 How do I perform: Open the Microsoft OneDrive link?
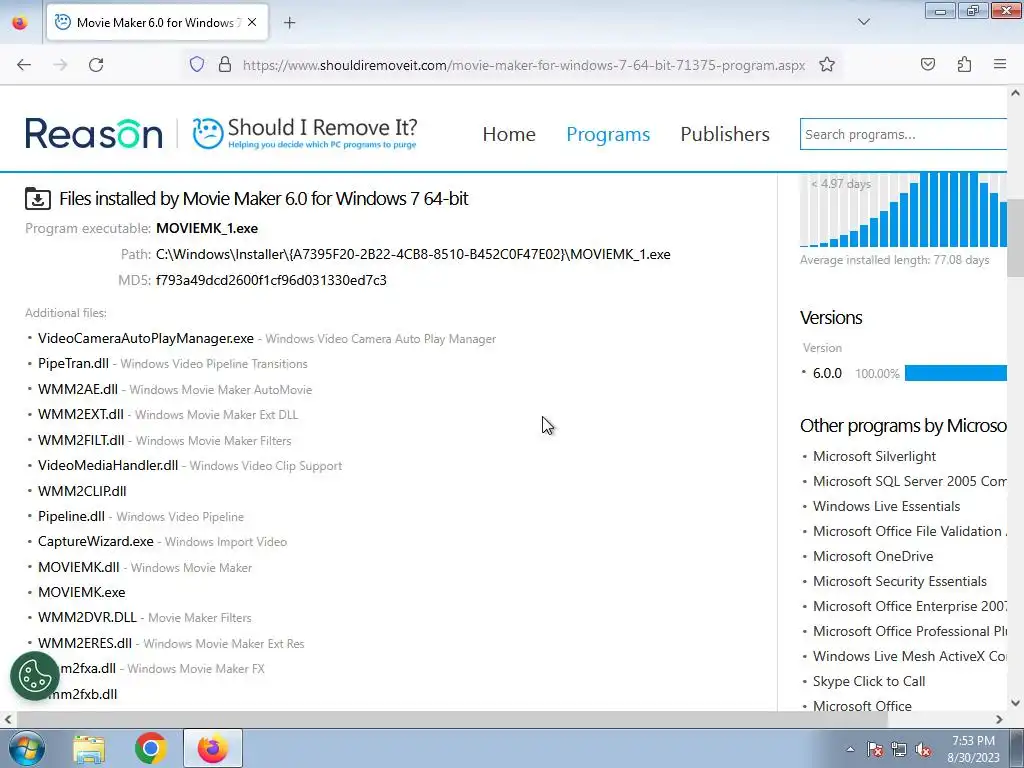[x=873, y=556]
